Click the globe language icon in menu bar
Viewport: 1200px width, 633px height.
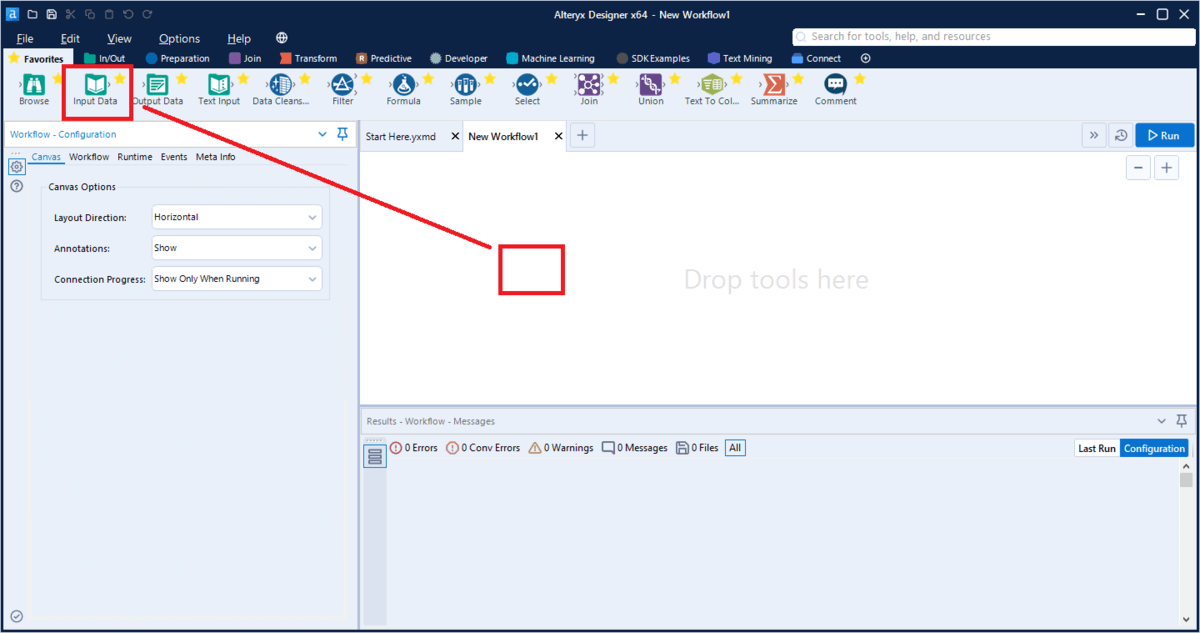point(282,38)
